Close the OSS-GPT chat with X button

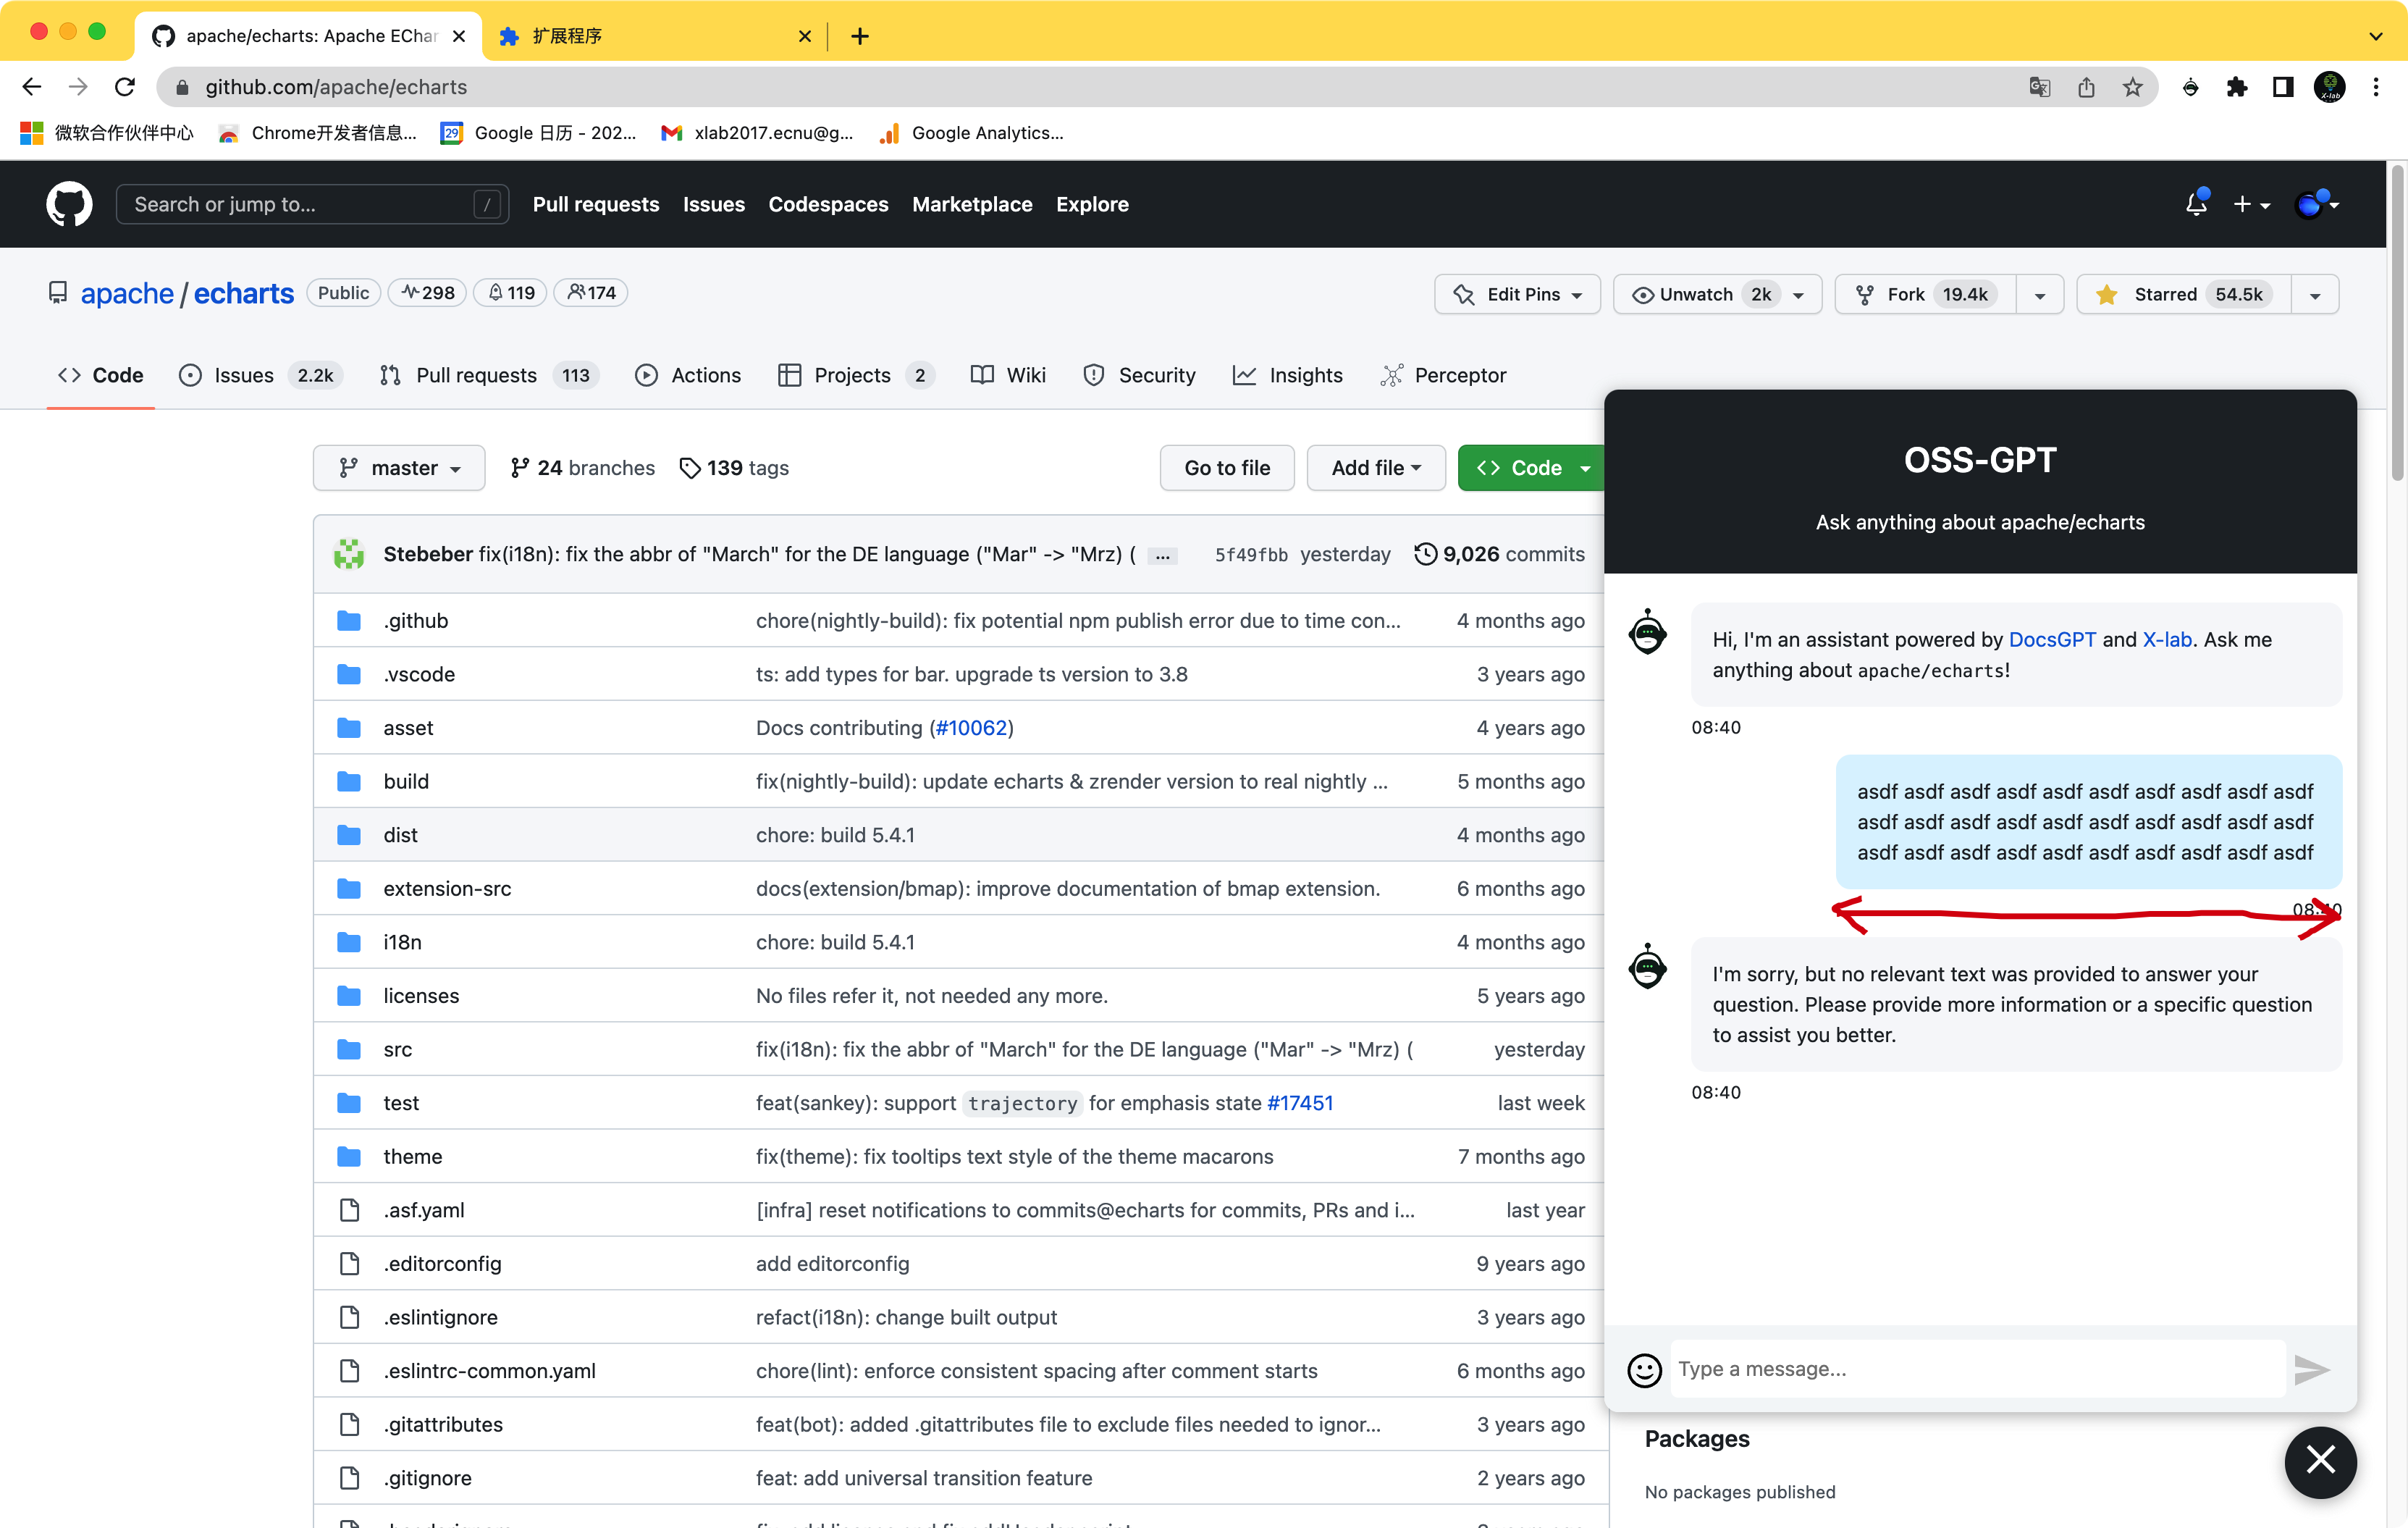[x=2320, y=1461]
